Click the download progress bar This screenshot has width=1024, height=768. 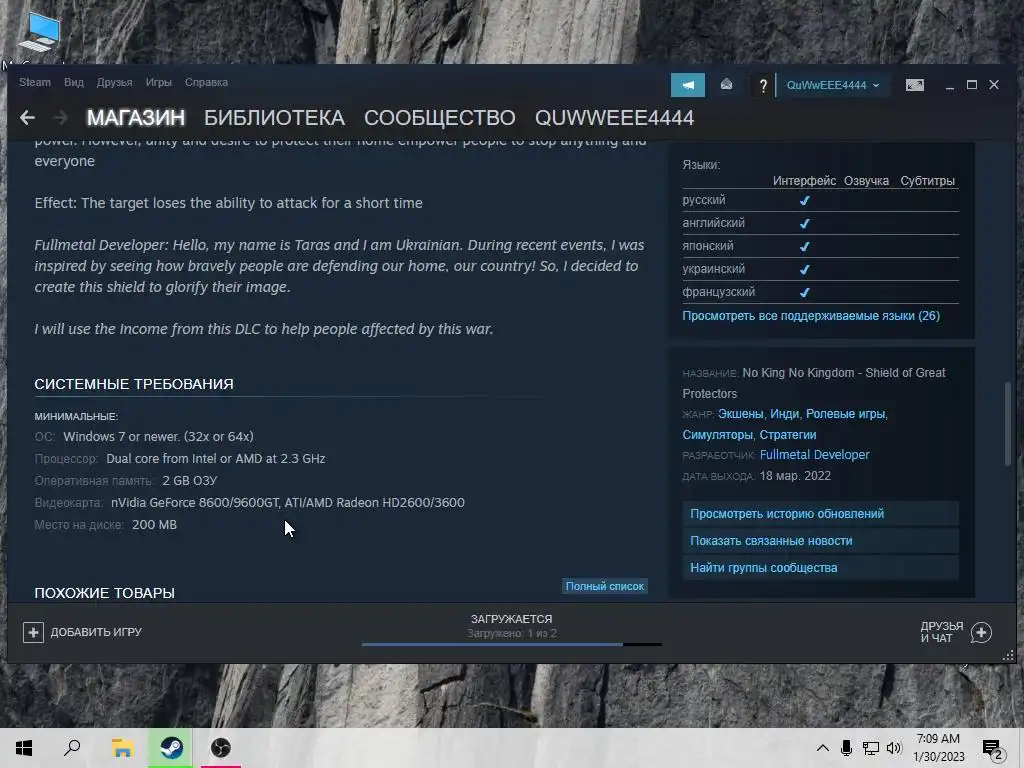coord(511,645)
